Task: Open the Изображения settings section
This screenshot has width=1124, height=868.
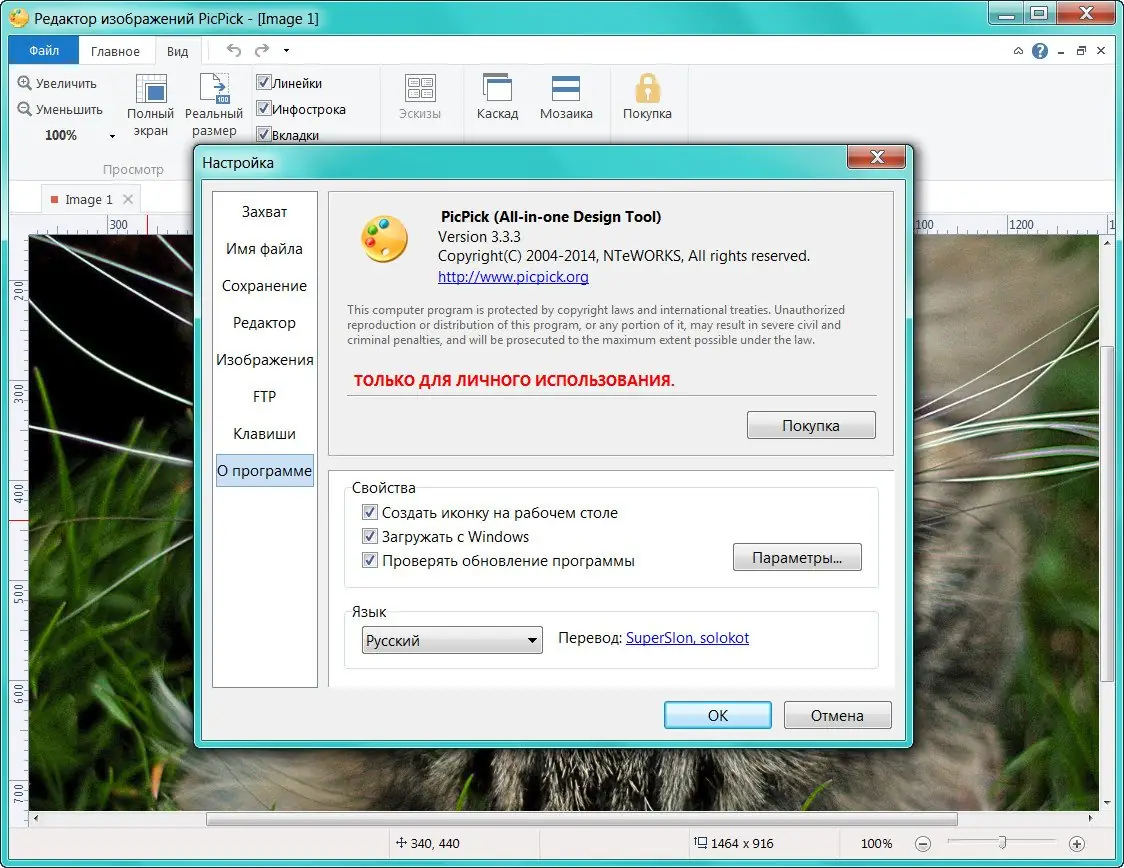Action: coord(265,360)
